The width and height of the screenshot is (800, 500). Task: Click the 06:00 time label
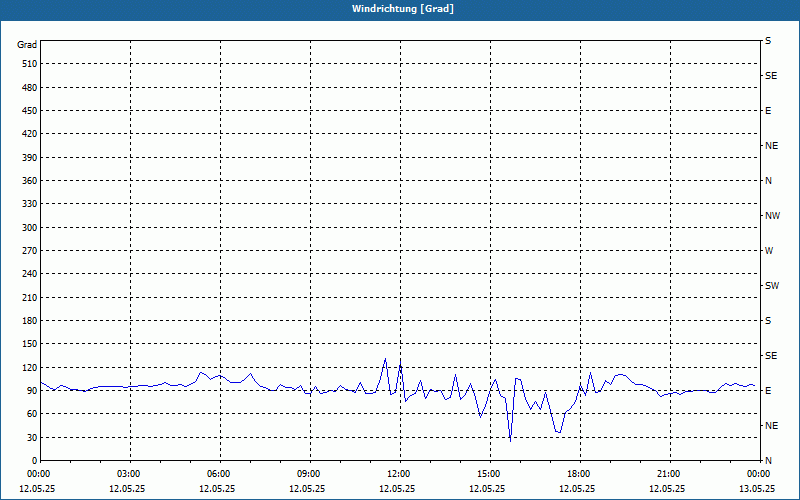pyautogui.click(x=220, y=474)
